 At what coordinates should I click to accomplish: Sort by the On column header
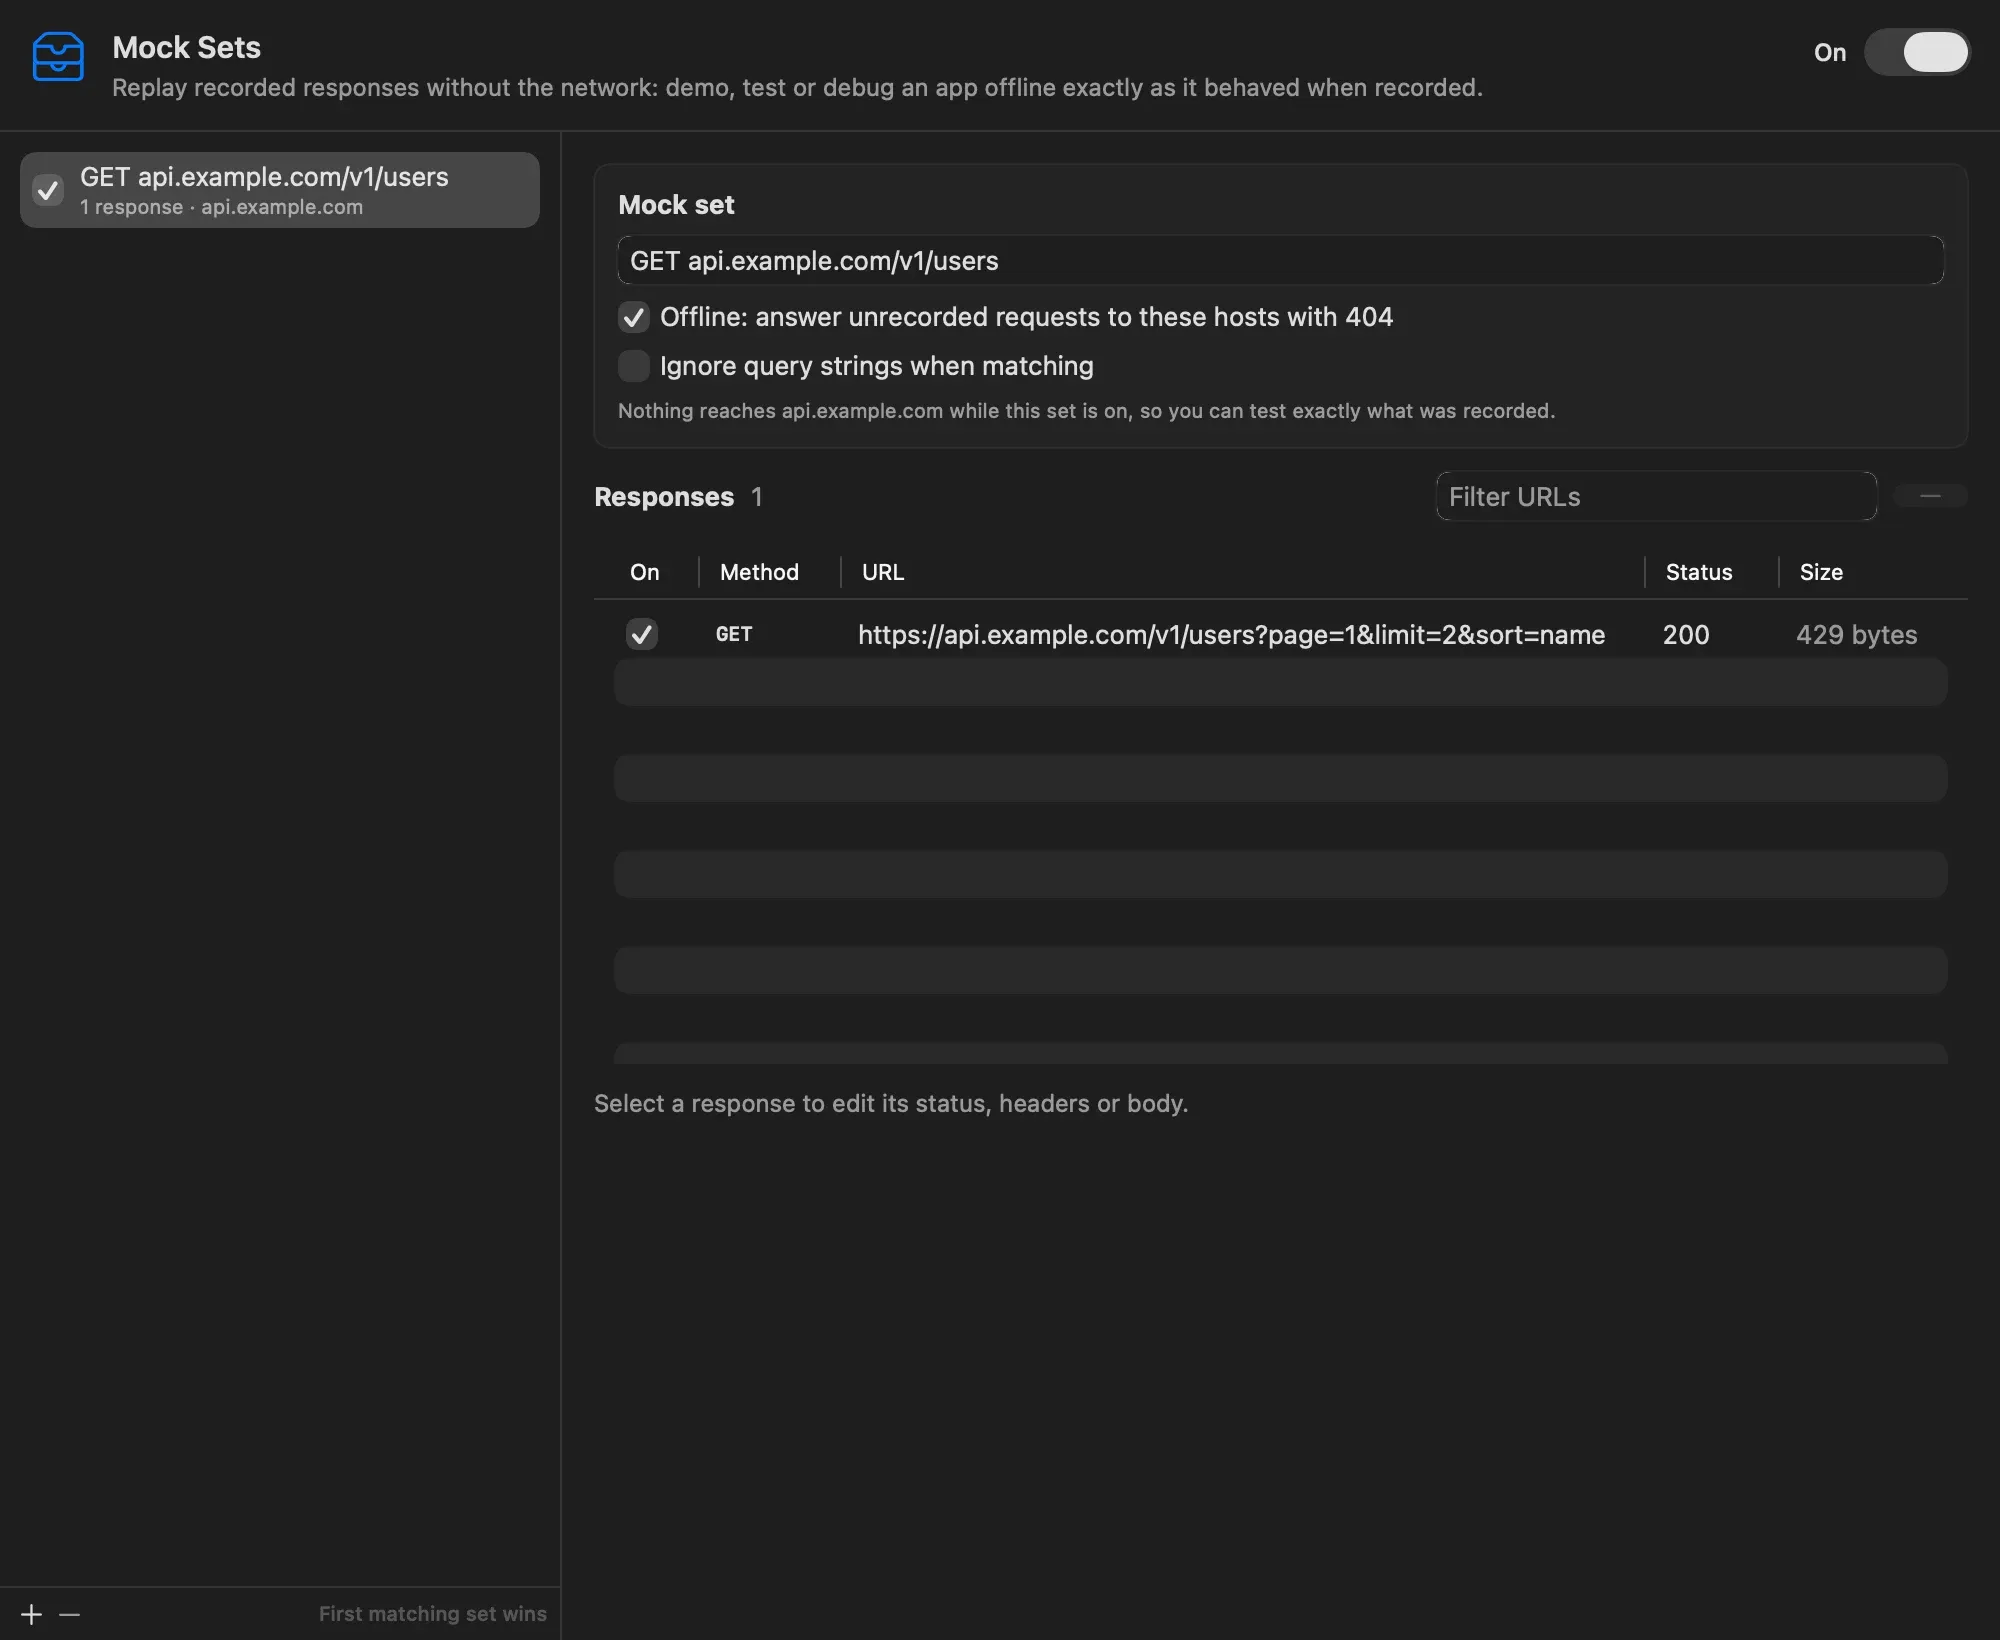tap(645, 572)
